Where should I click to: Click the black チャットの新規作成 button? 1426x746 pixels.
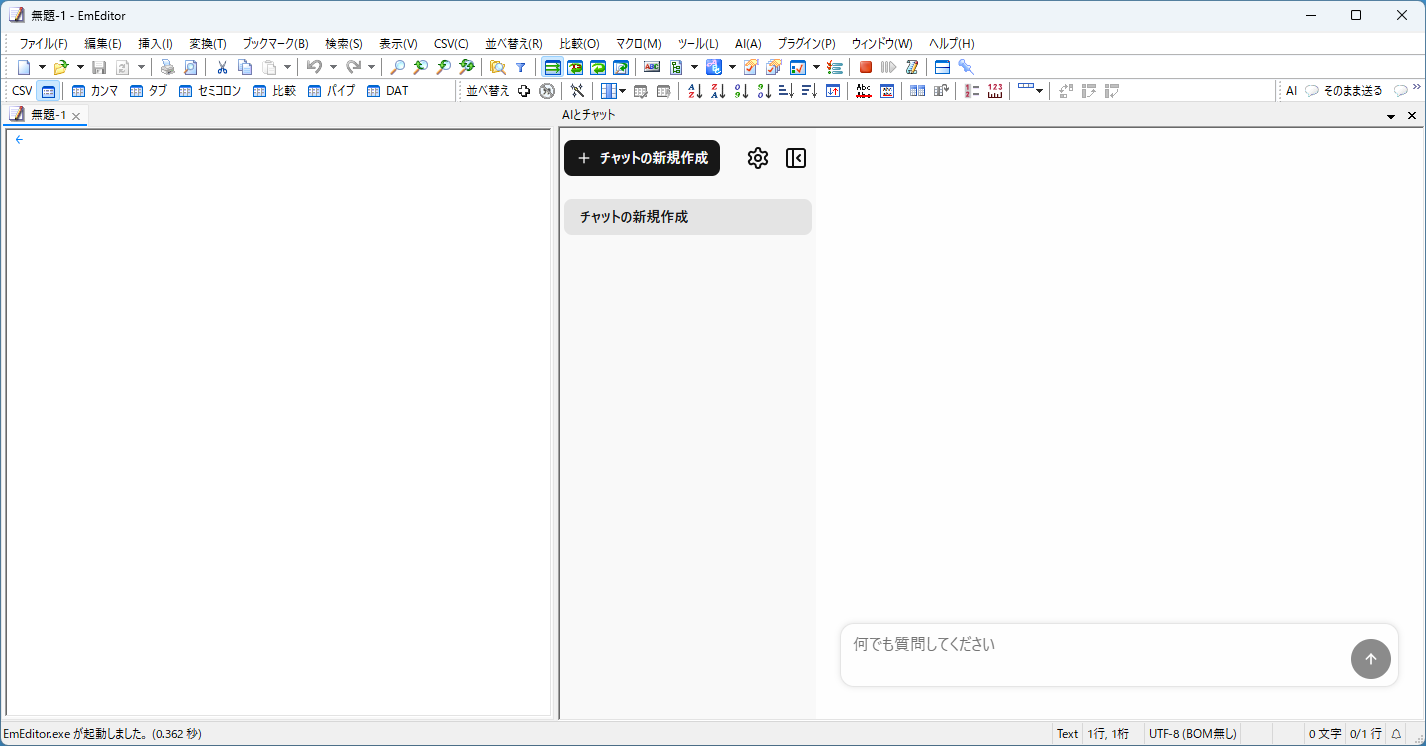[642, 158]
